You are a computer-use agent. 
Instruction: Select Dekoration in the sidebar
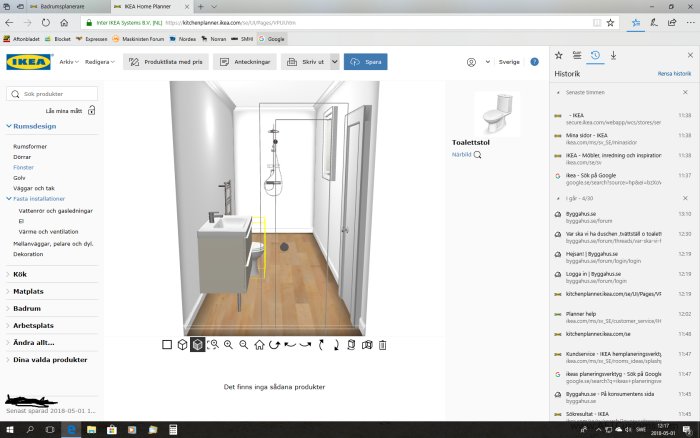28,254
